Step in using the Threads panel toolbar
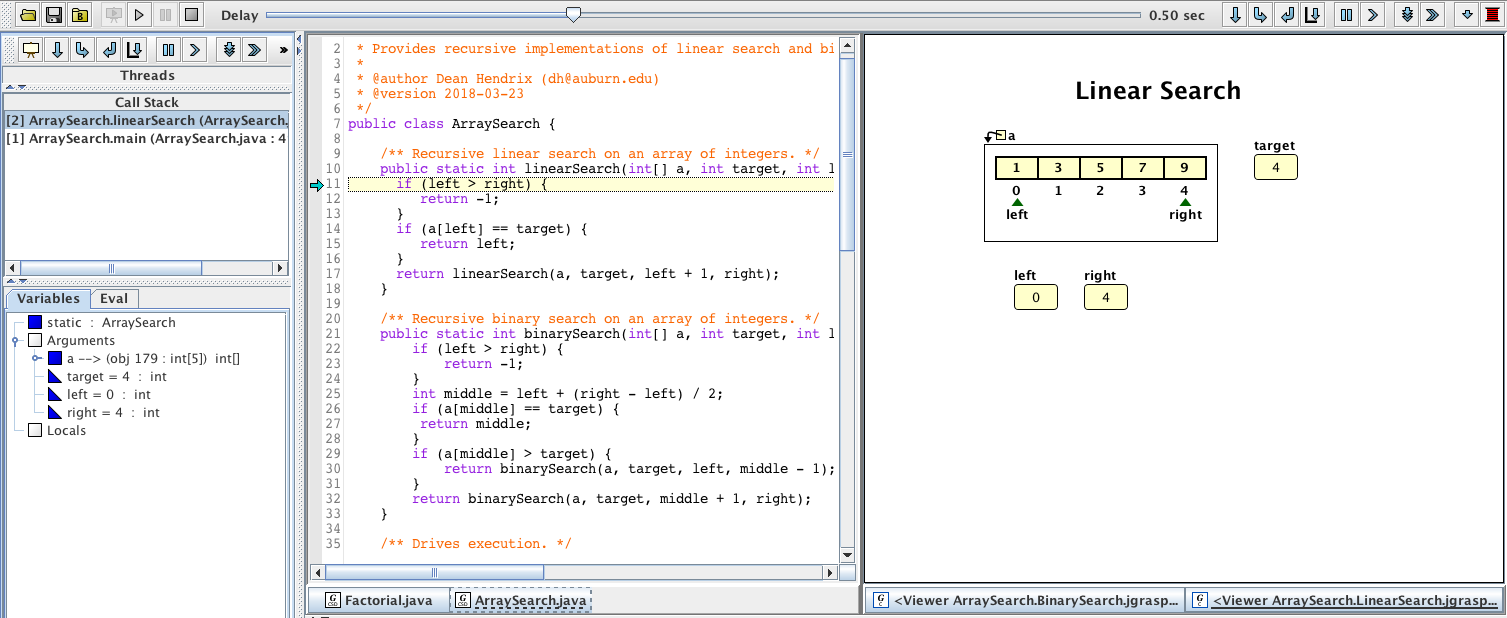The height and width of the screenshot is (618, 1507). coord(83,49)
